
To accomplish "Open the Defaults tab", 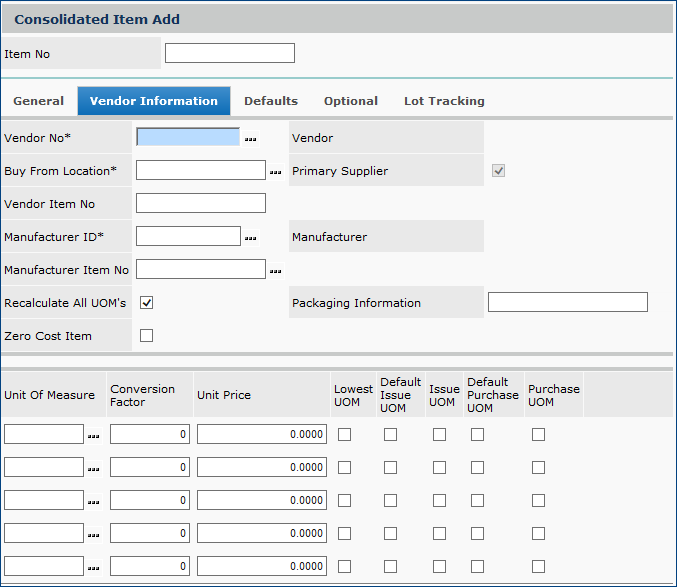I will tap(271, 101).
